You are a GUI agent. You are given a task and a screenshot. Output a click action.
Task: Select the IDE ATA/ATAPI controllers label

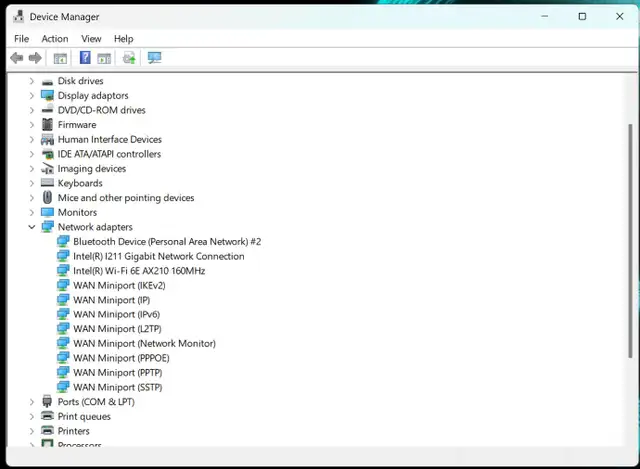coord(109,154)
